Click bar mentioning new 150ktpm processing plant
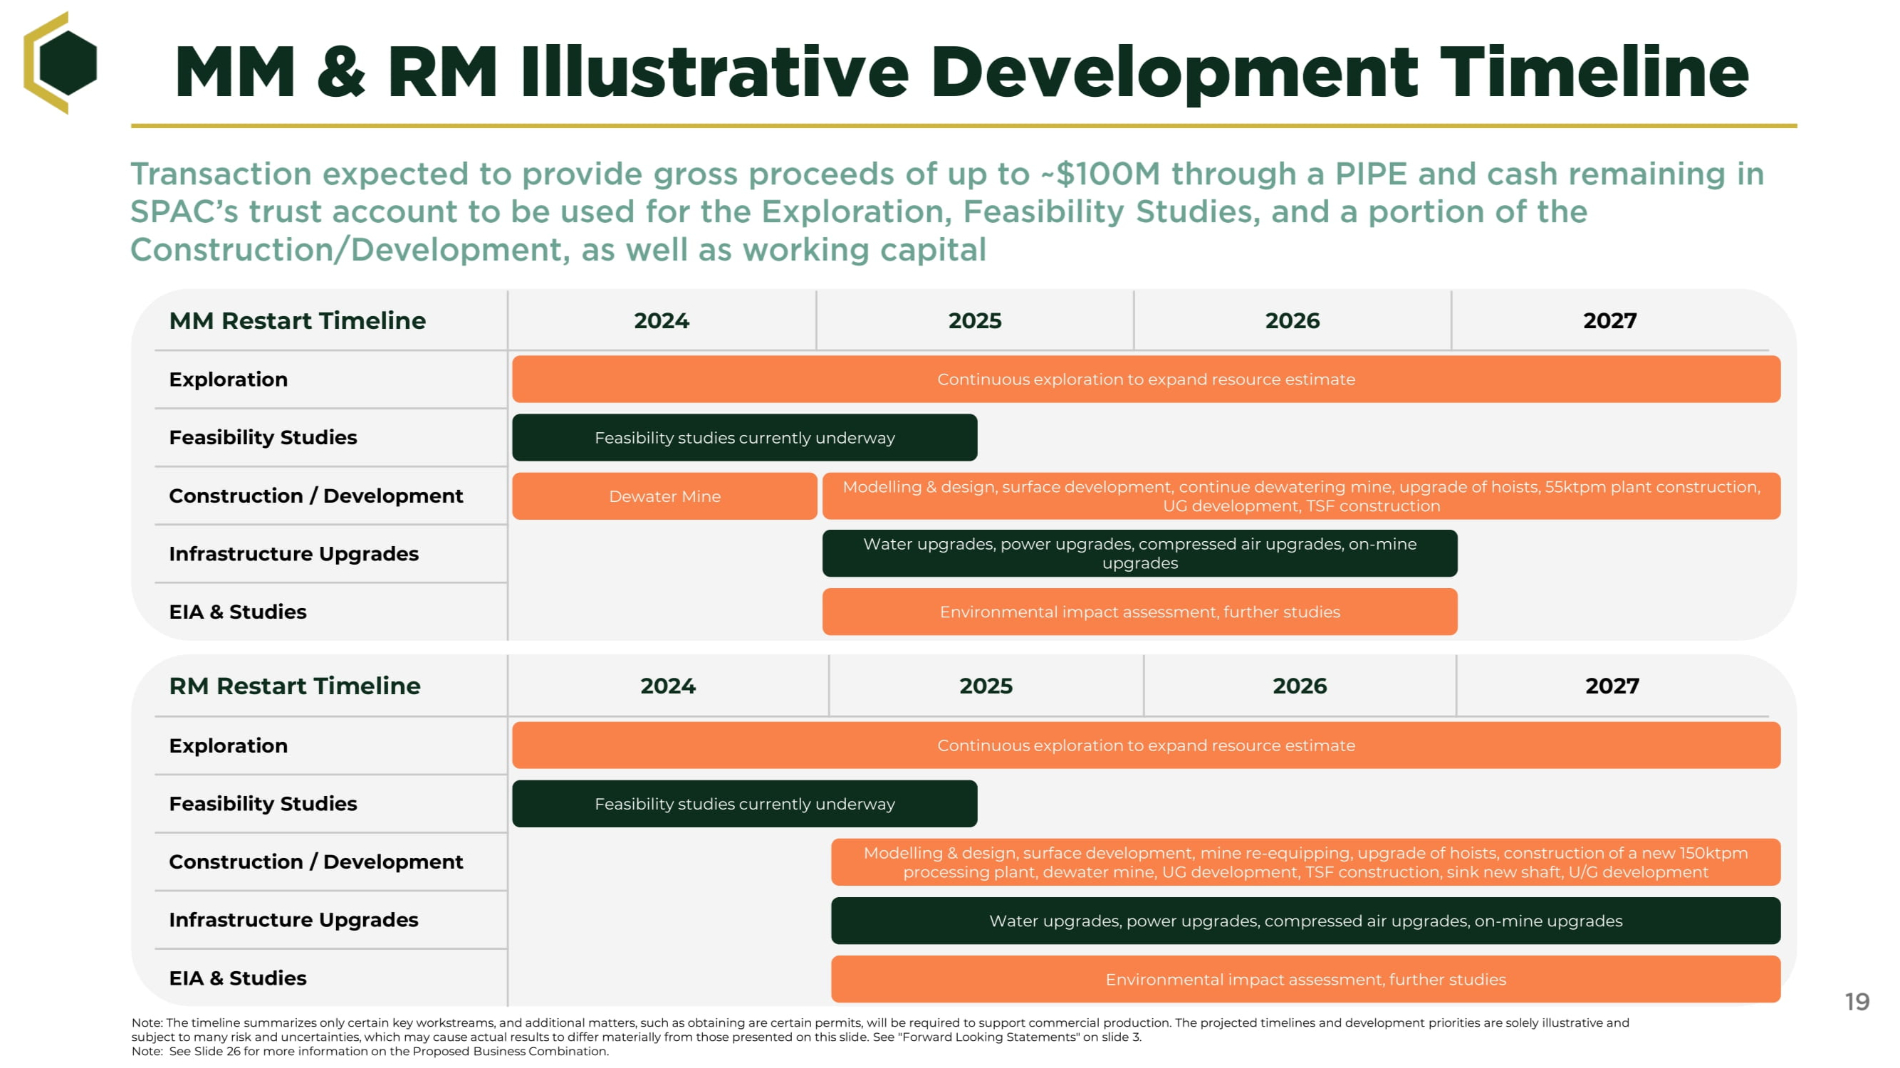Viewport: 1900px width, 1068px height. tap(1305, 862)
